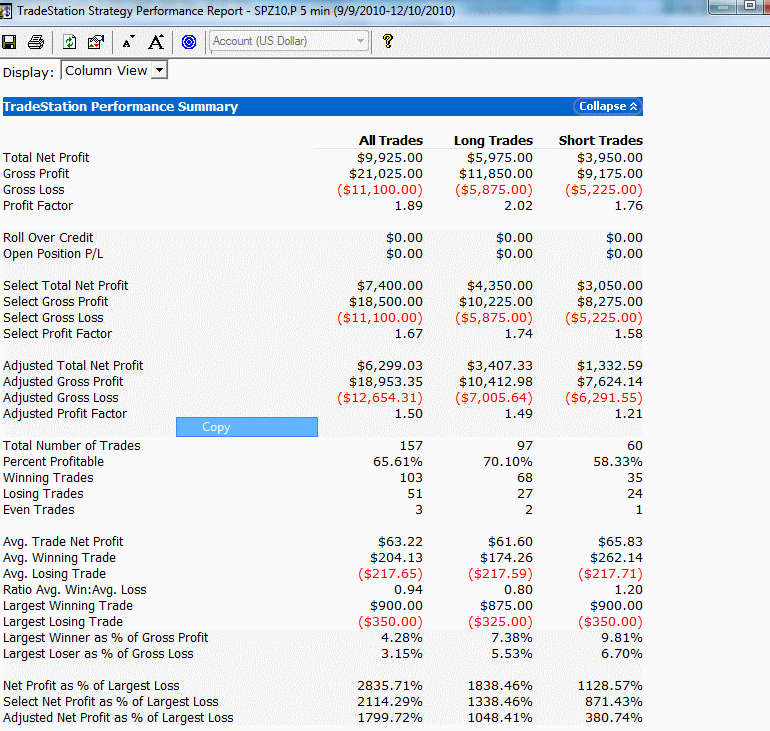Click the Total Net Profit row label
This screenshot has height=731, width=770.
(46, 158)
